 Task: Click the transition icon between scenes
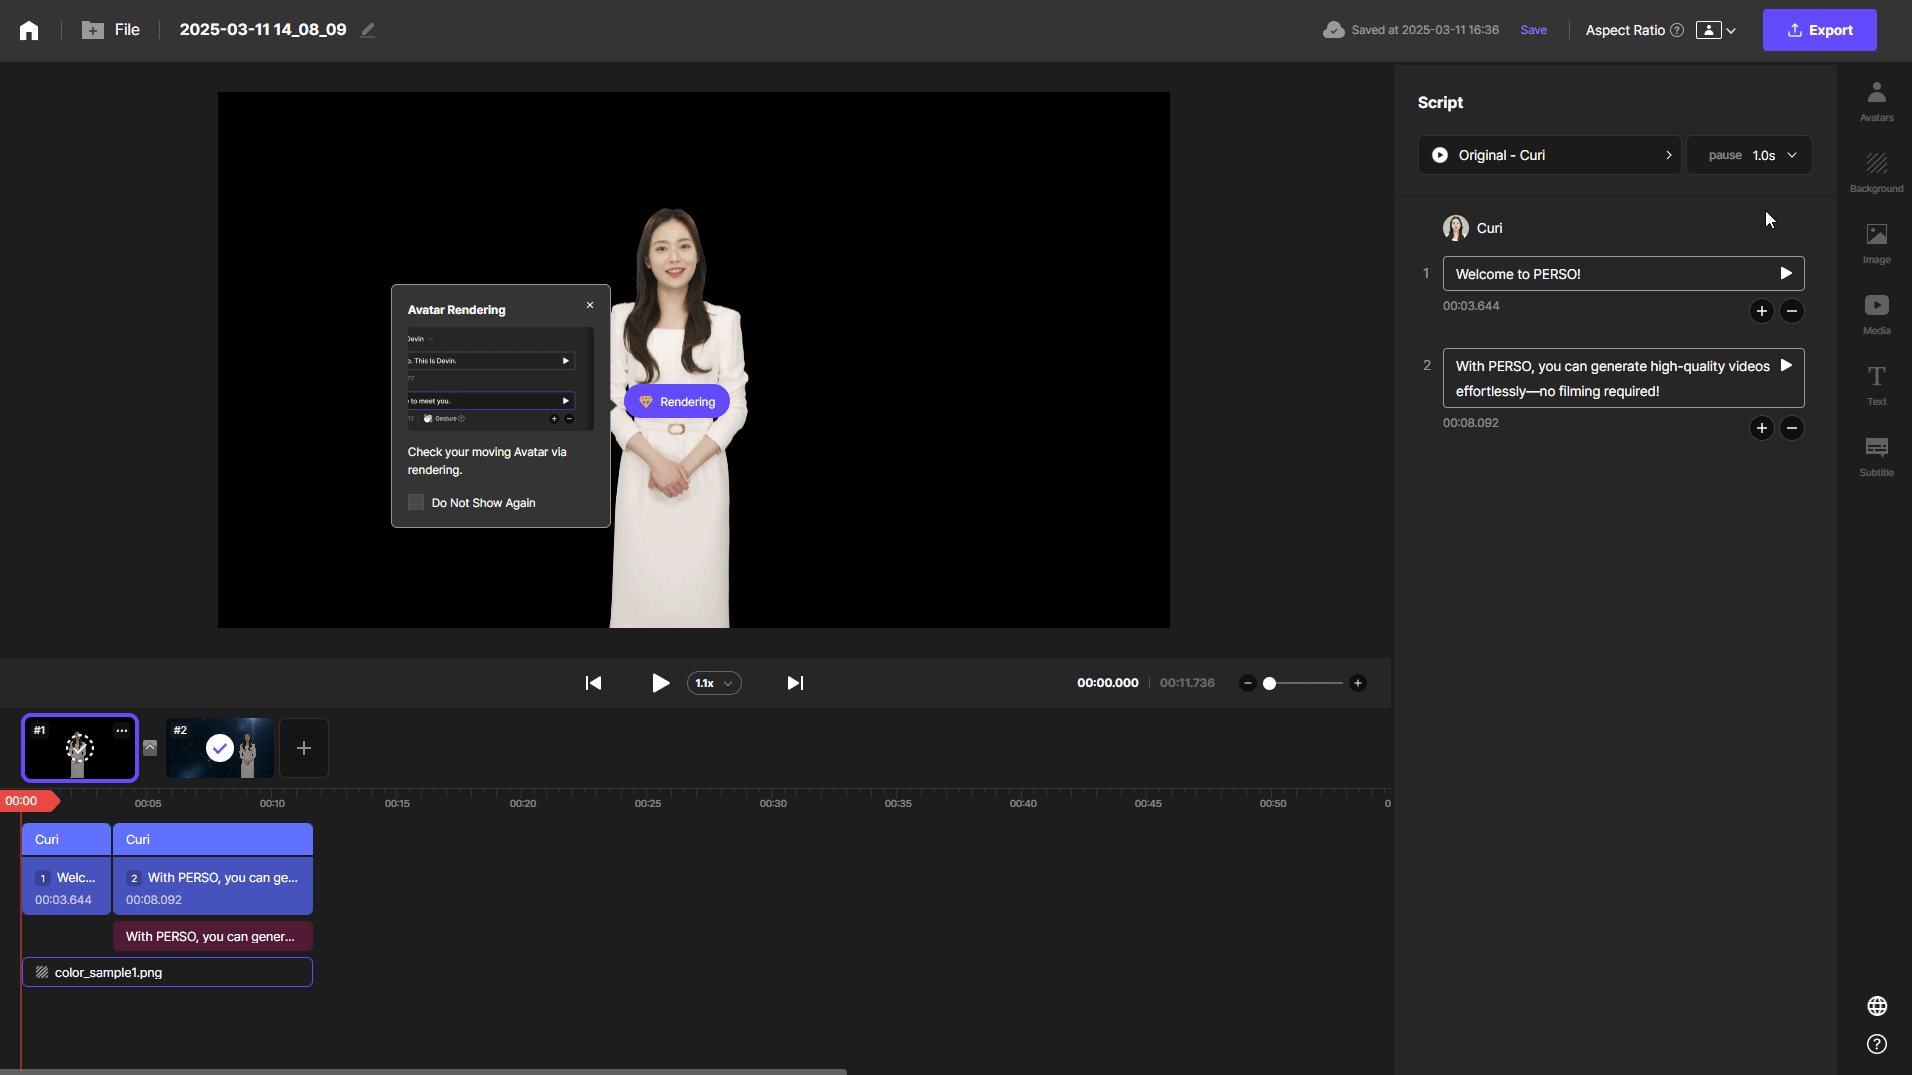[150, 747]
